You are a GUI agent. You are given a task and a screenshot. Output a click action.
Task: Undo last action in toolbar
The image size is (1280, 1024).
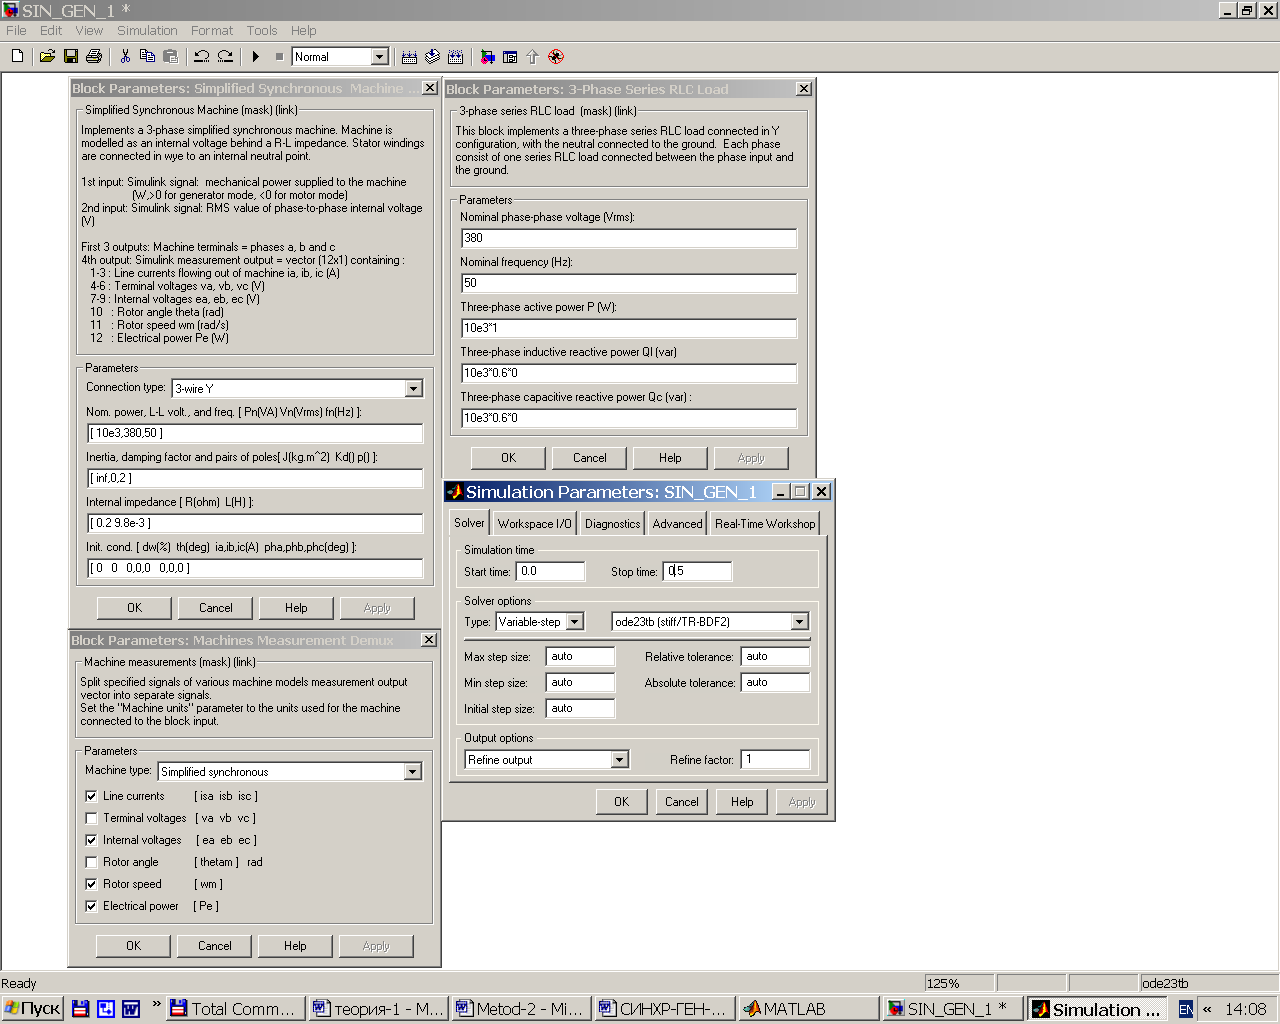tap(202, 57)
